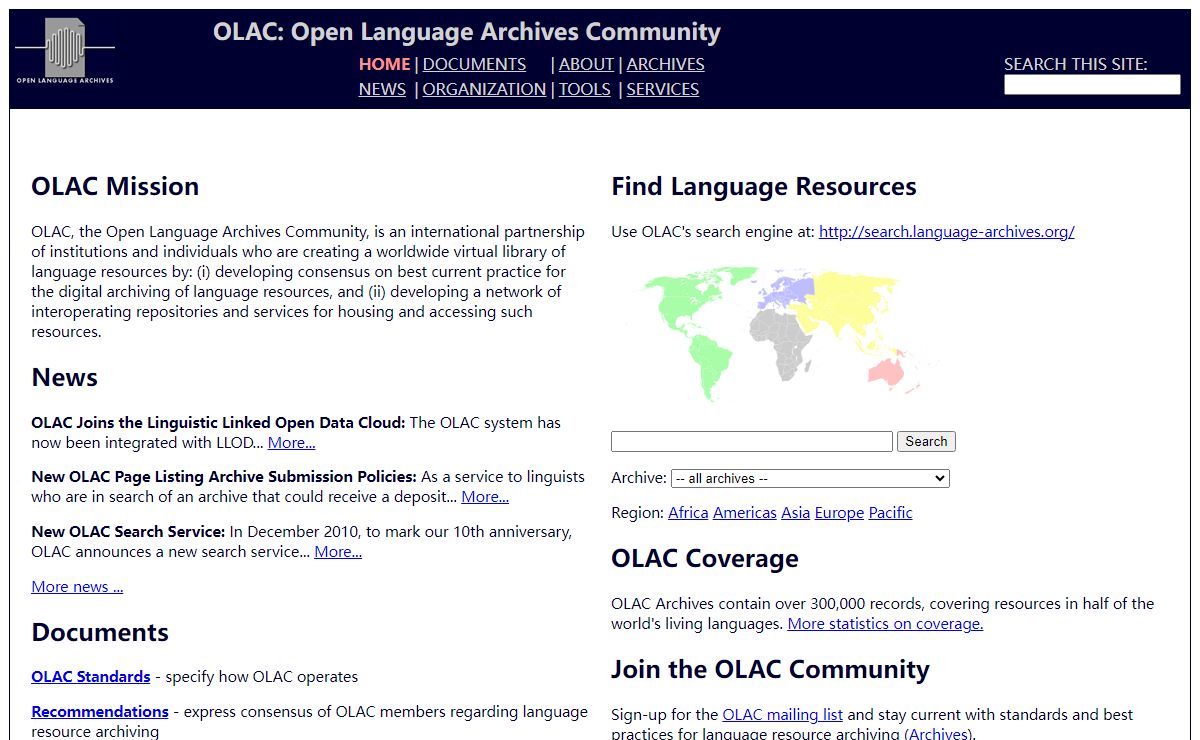Screen dimensions: 1200x740
Task: Click the OLAC Coverage heading
Action: pos(705,559)
